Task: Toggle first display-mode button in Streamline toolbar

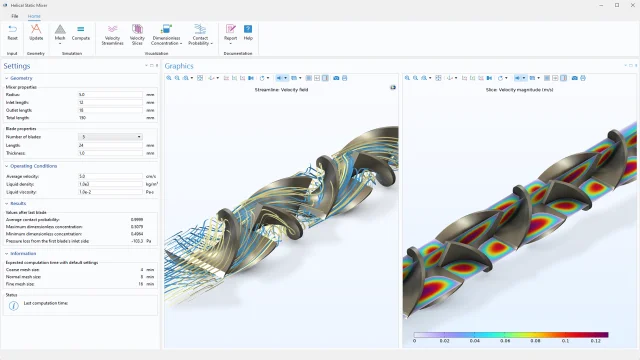Action: (309, 78)
